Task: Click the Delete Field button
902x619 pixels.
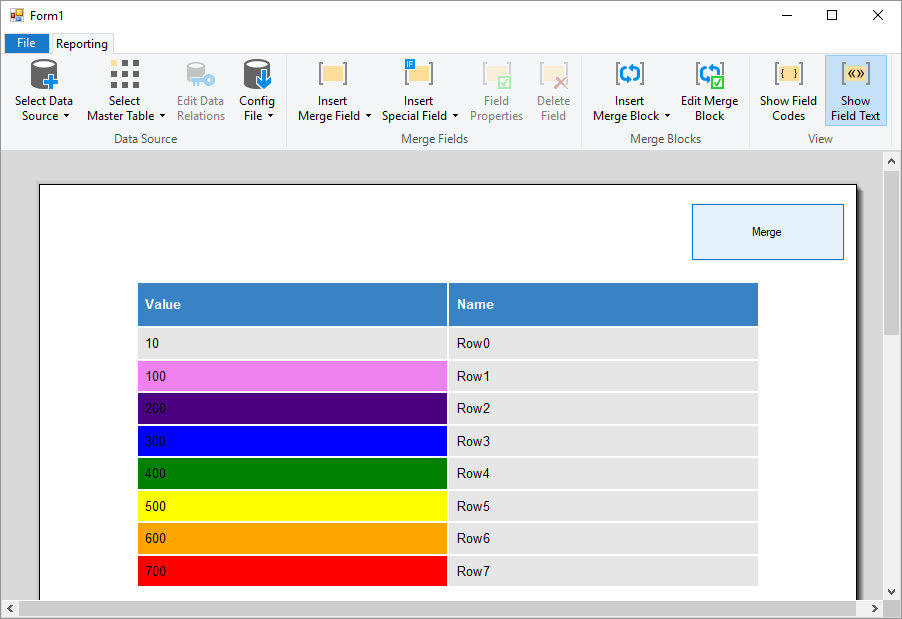Action: pyautogui.click(x=553, y=91)
